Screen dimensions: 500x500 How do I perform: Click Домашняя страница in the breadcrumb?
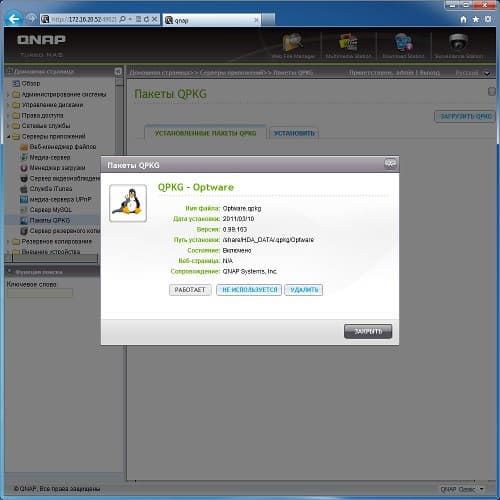click(160, 73)
